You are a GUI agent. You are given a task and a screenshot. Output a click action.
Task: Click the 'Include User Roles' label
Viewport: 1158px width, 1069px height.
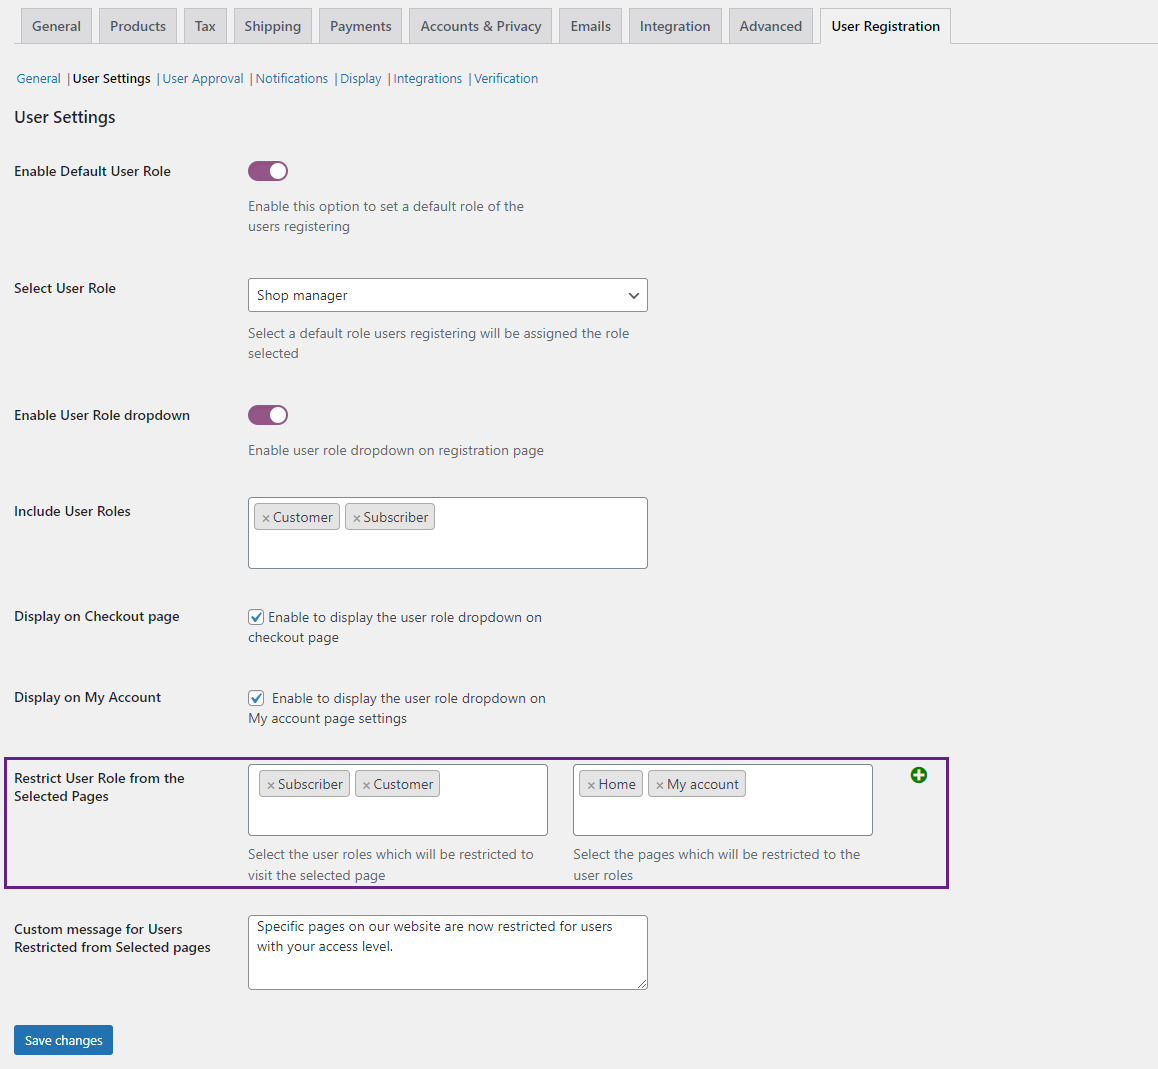(x=72, y=511)
